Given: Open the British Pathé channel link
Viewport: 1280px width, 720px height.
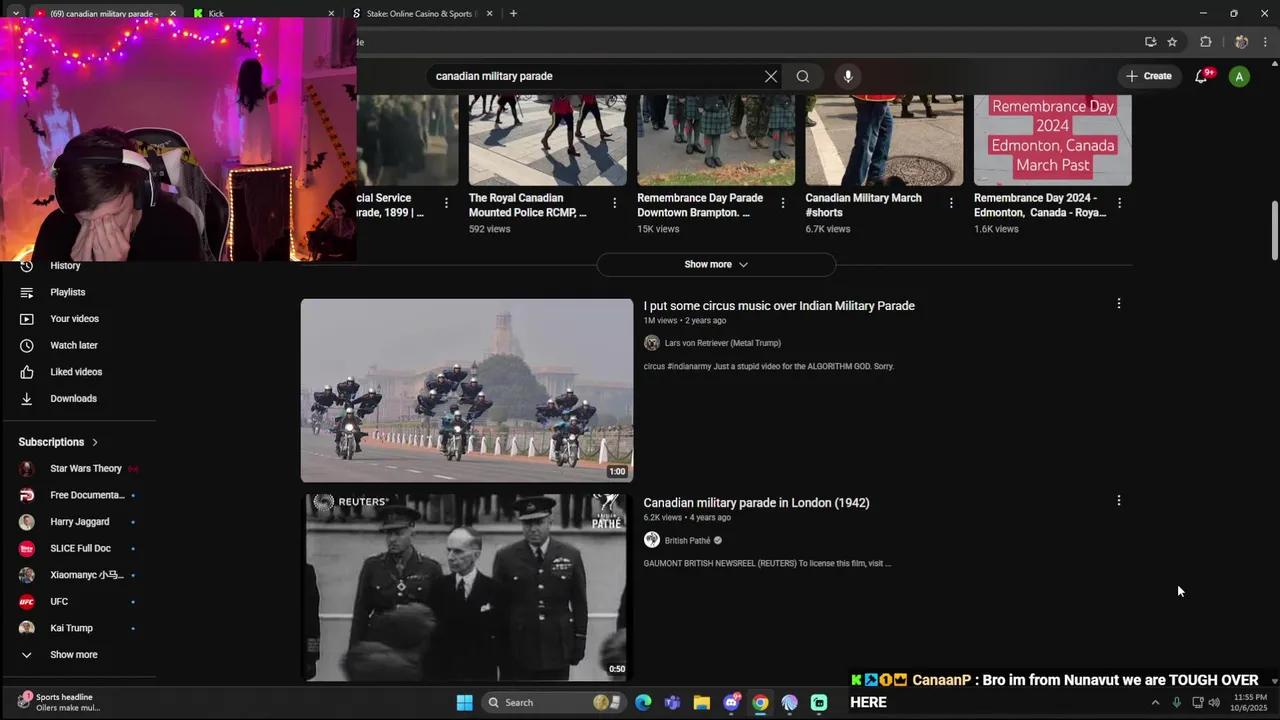Looking at the screenshot, I should click(x=687, y=540).
